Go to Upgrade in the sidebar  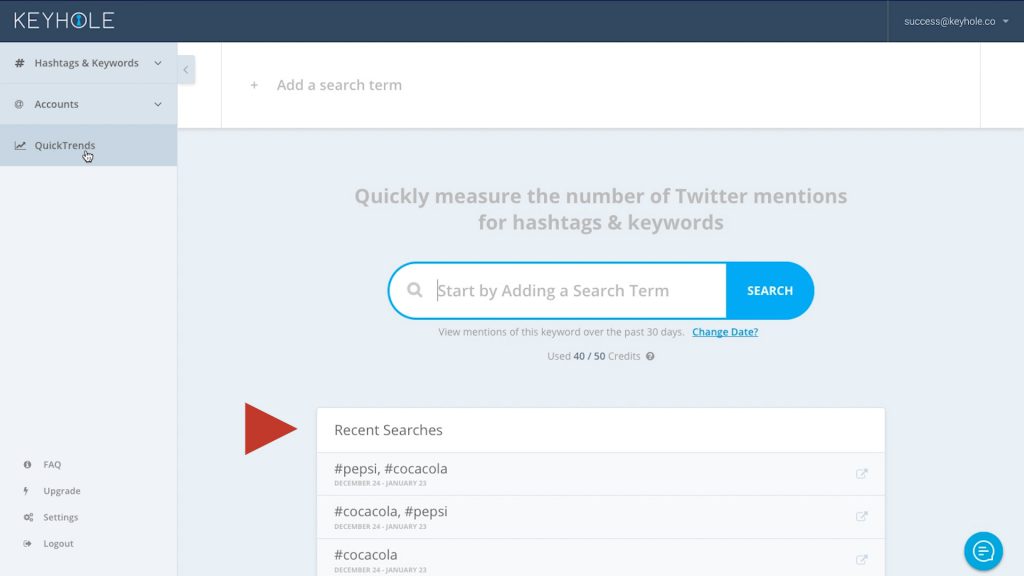[62, 491]
